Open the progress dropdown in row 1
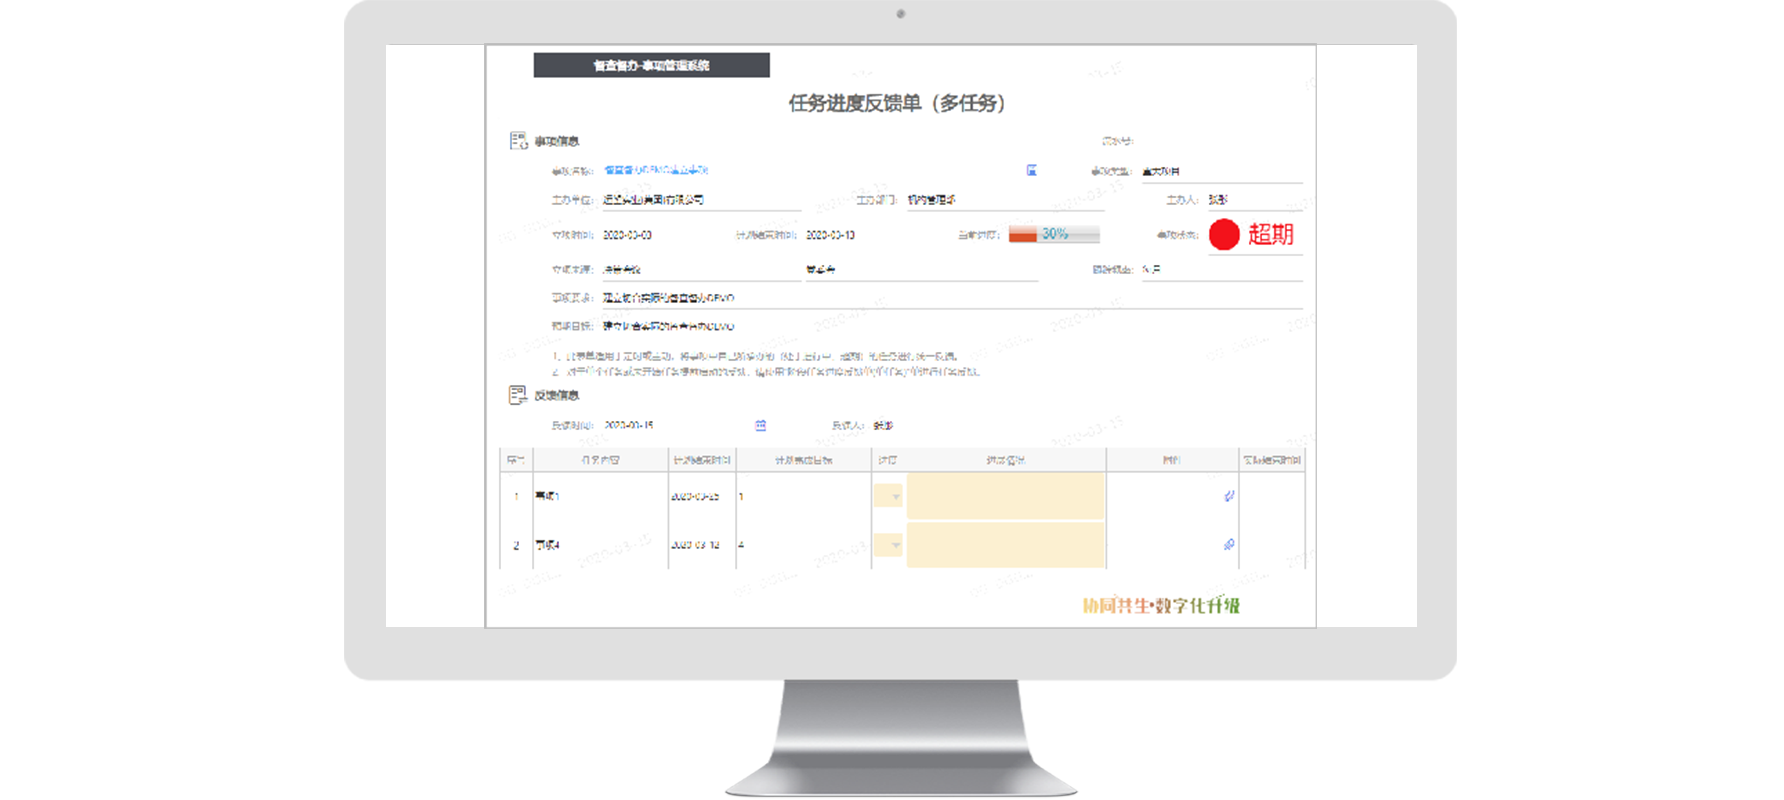Viewport: 1784px width, 800px height. (889, 496)
